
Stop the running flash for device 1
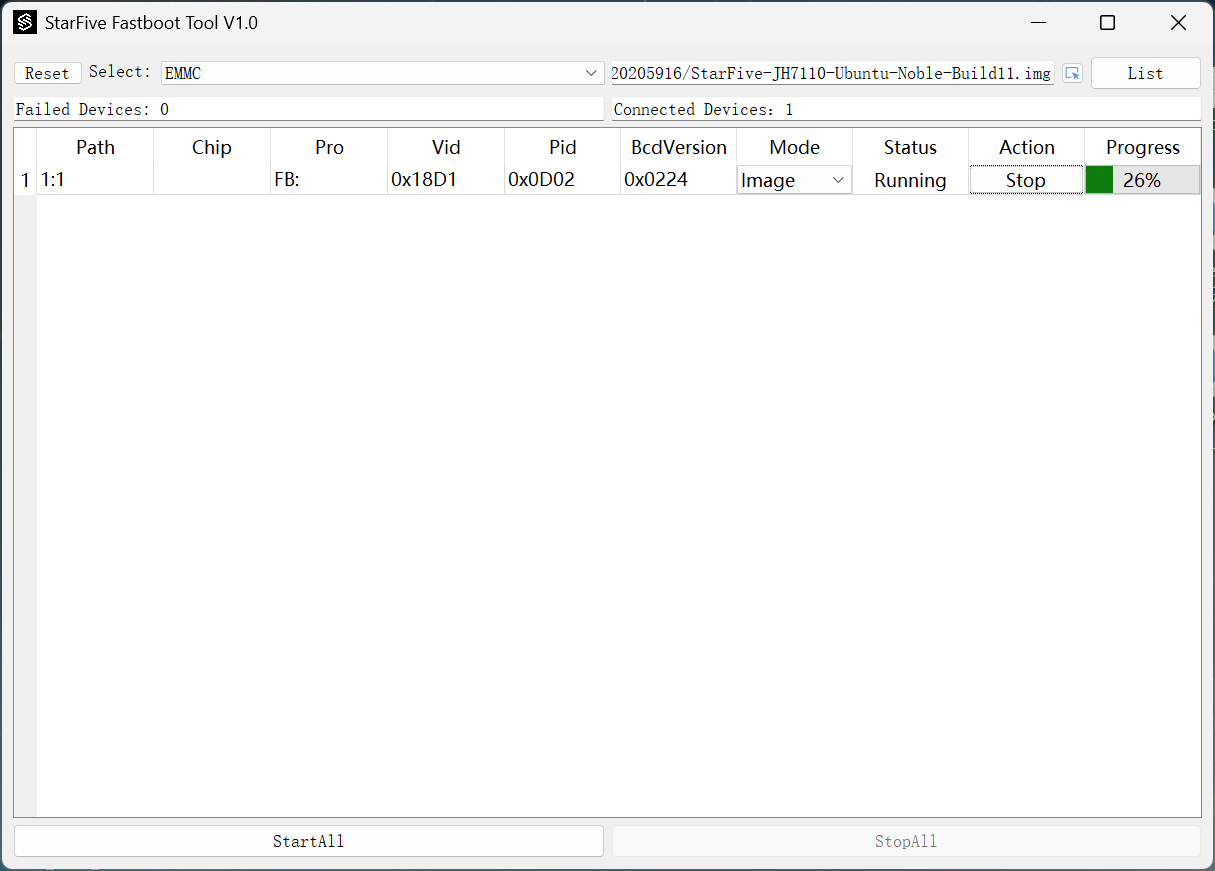1026,180
